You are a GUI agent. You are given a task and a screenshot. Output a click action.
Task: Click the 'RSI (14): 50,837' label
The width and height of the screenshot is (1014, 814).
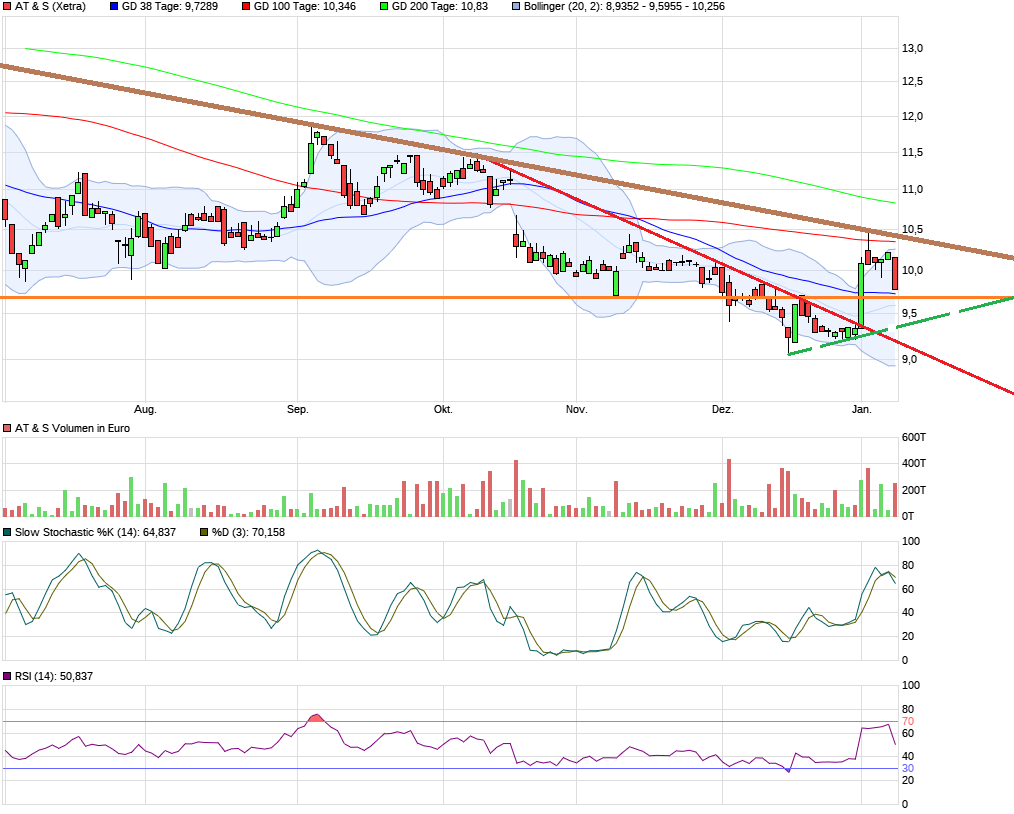(x=54, y=676)
